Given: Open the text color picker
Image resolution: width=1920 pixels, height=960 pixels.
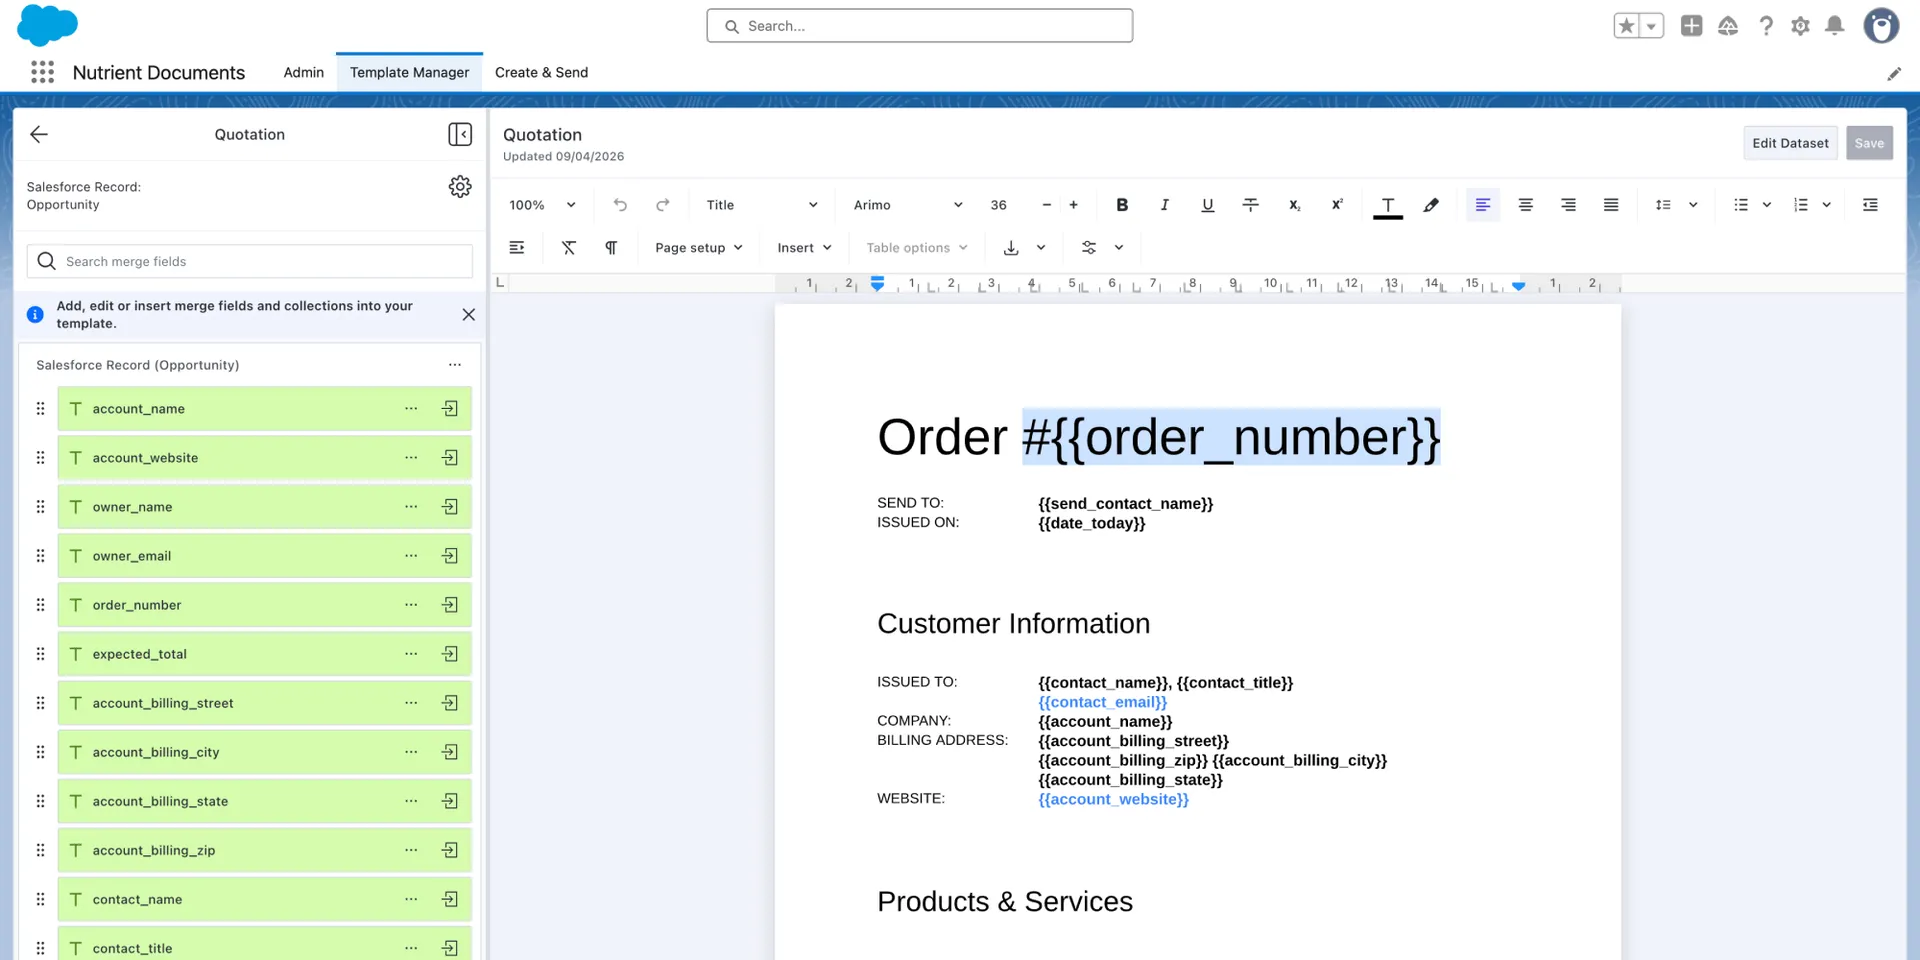Looking at the screenshot, I should pyautogui.click(x=1387, y=205).
